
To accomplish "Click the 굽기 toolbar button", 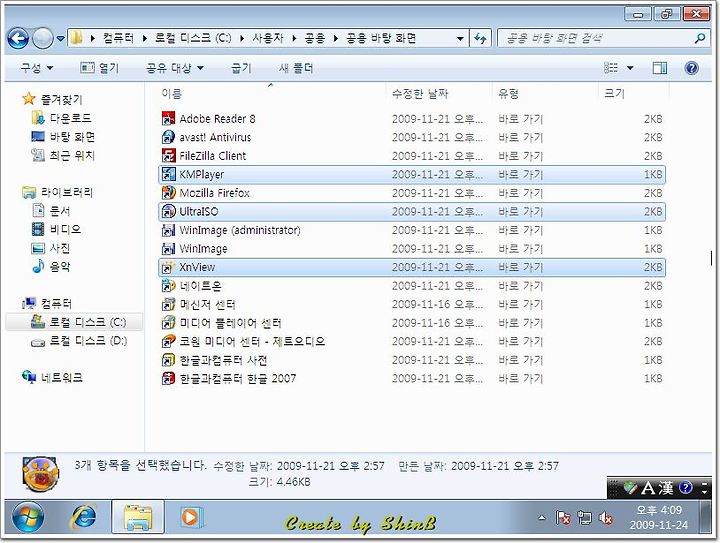I will (x=242, y=68).
